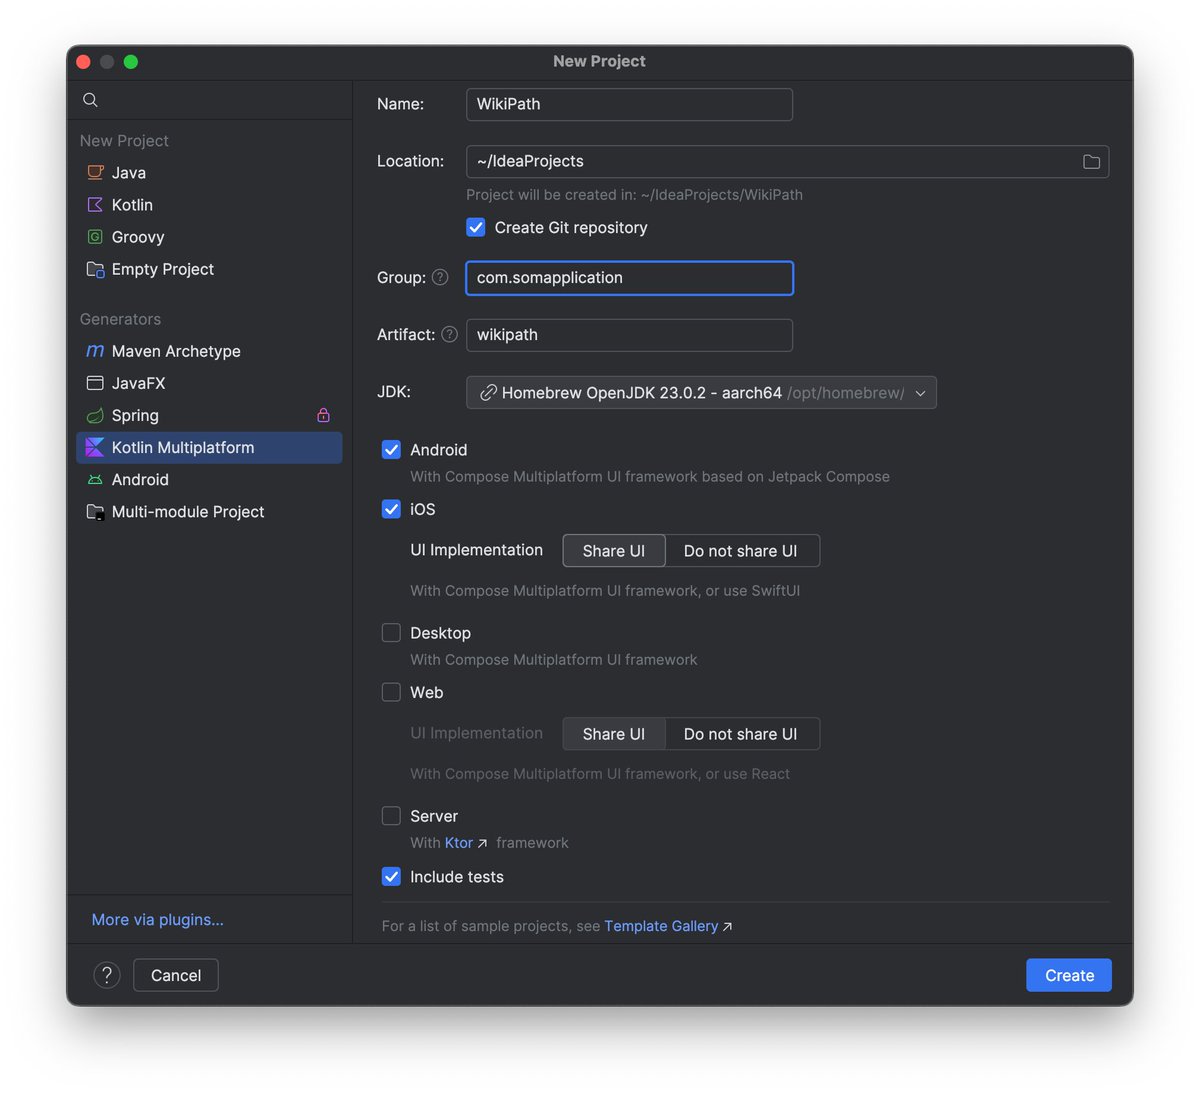Click the sidebar search magnifier icon
The height and width of the screenshot is (1094, 1200).
pos(90,99)
